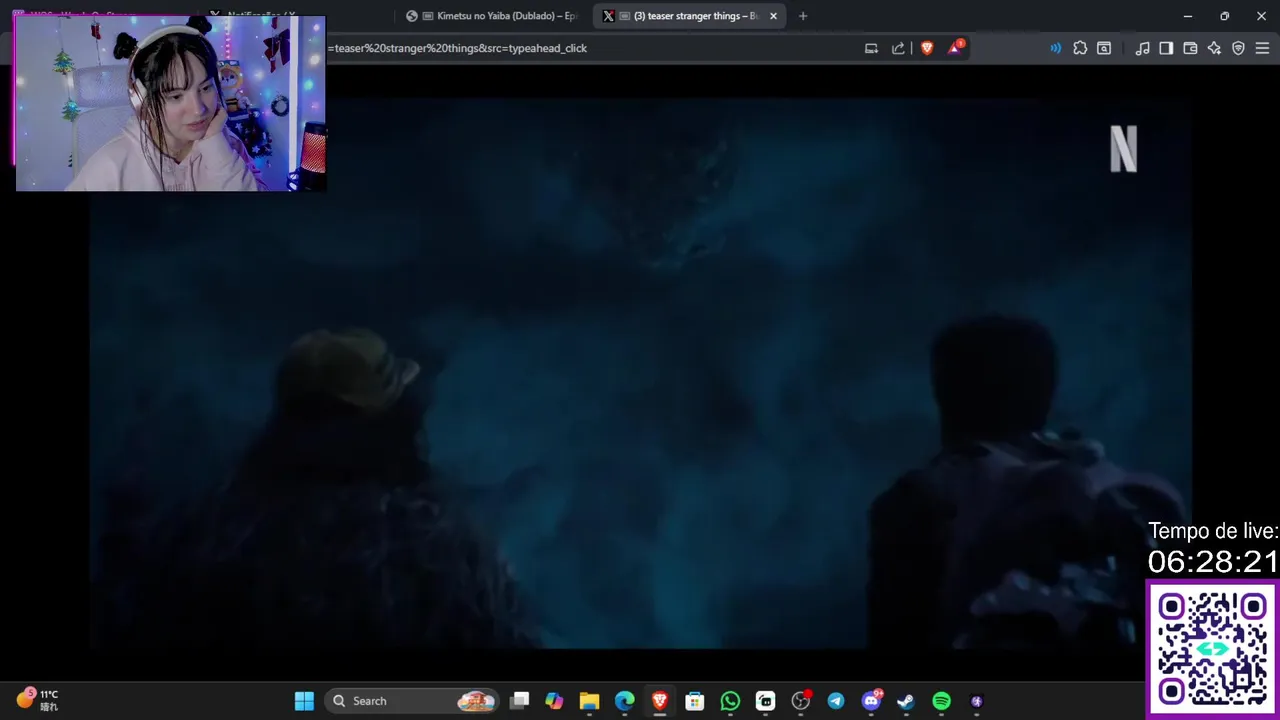
Task: Click the Brave browser taskbar icon
Action: (660, 701)
